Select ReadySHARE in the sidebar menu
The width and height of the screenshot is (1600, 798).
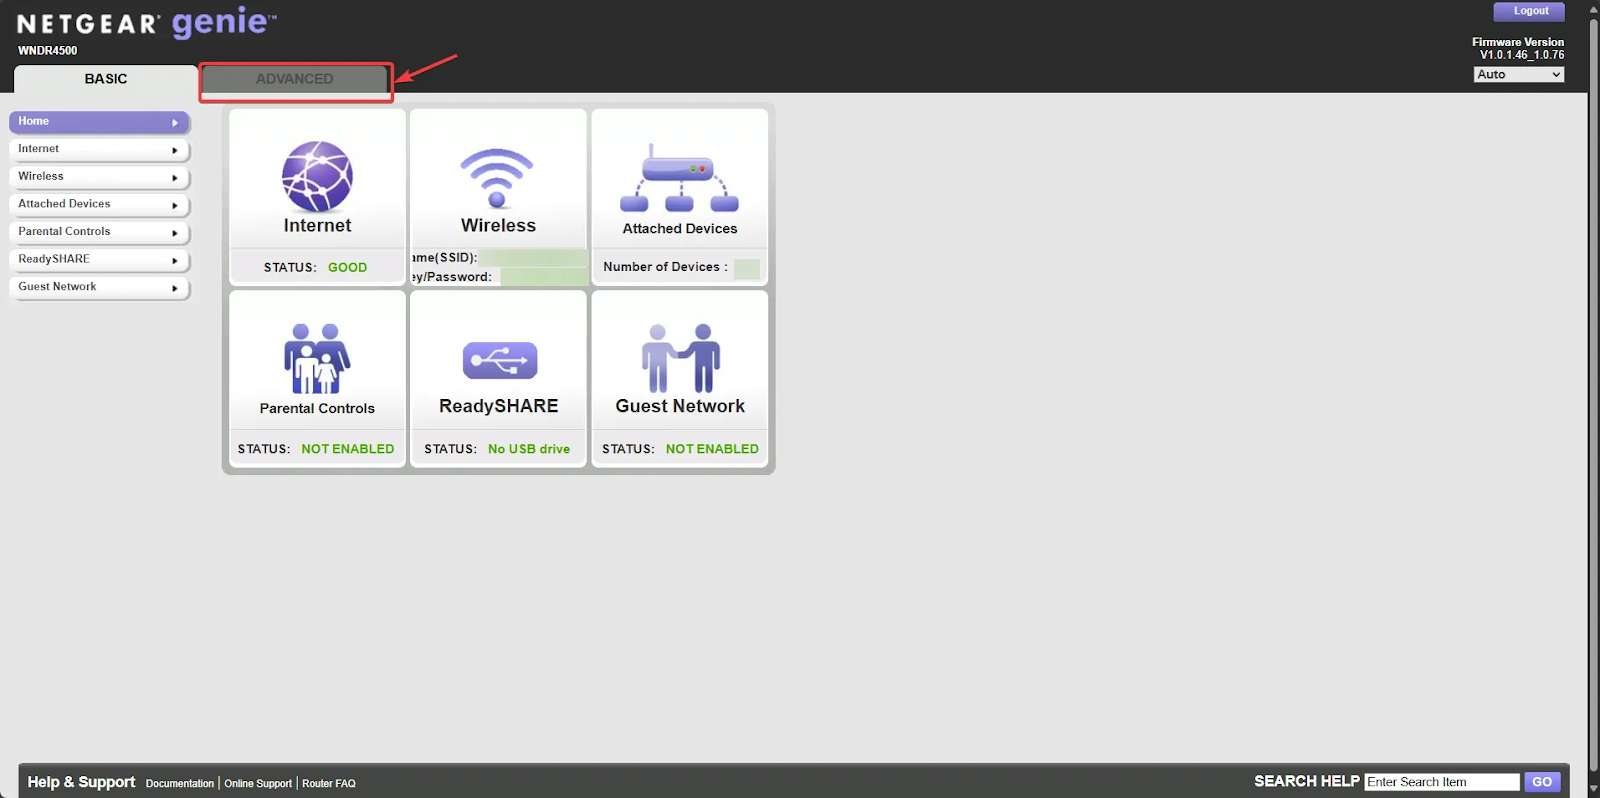99,260
